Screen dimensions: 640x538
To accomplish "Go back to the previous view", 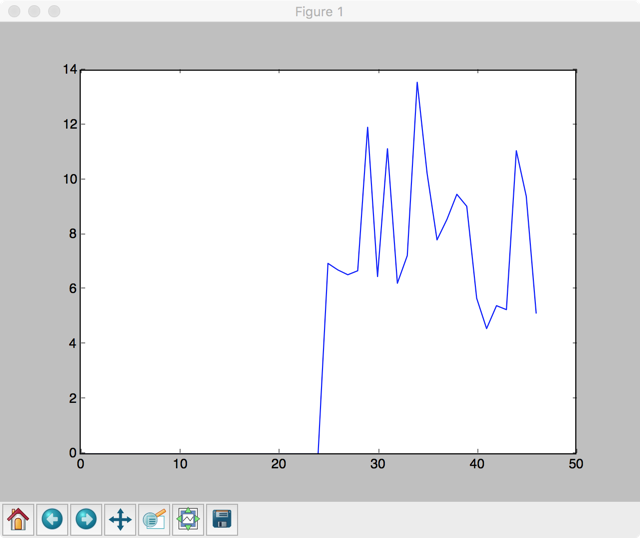I will pyautogui.click(x=52, y=519).
